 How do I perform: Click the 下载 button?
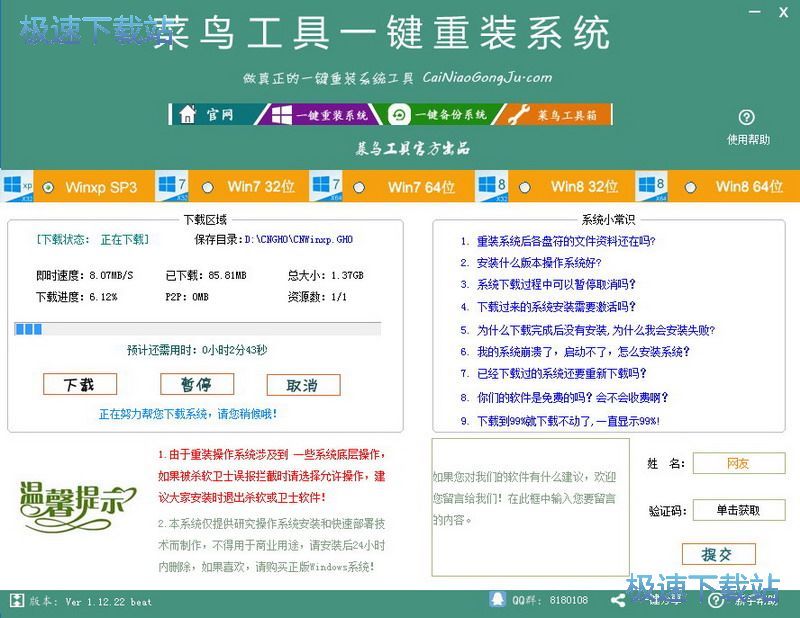[x=79, y=384]
